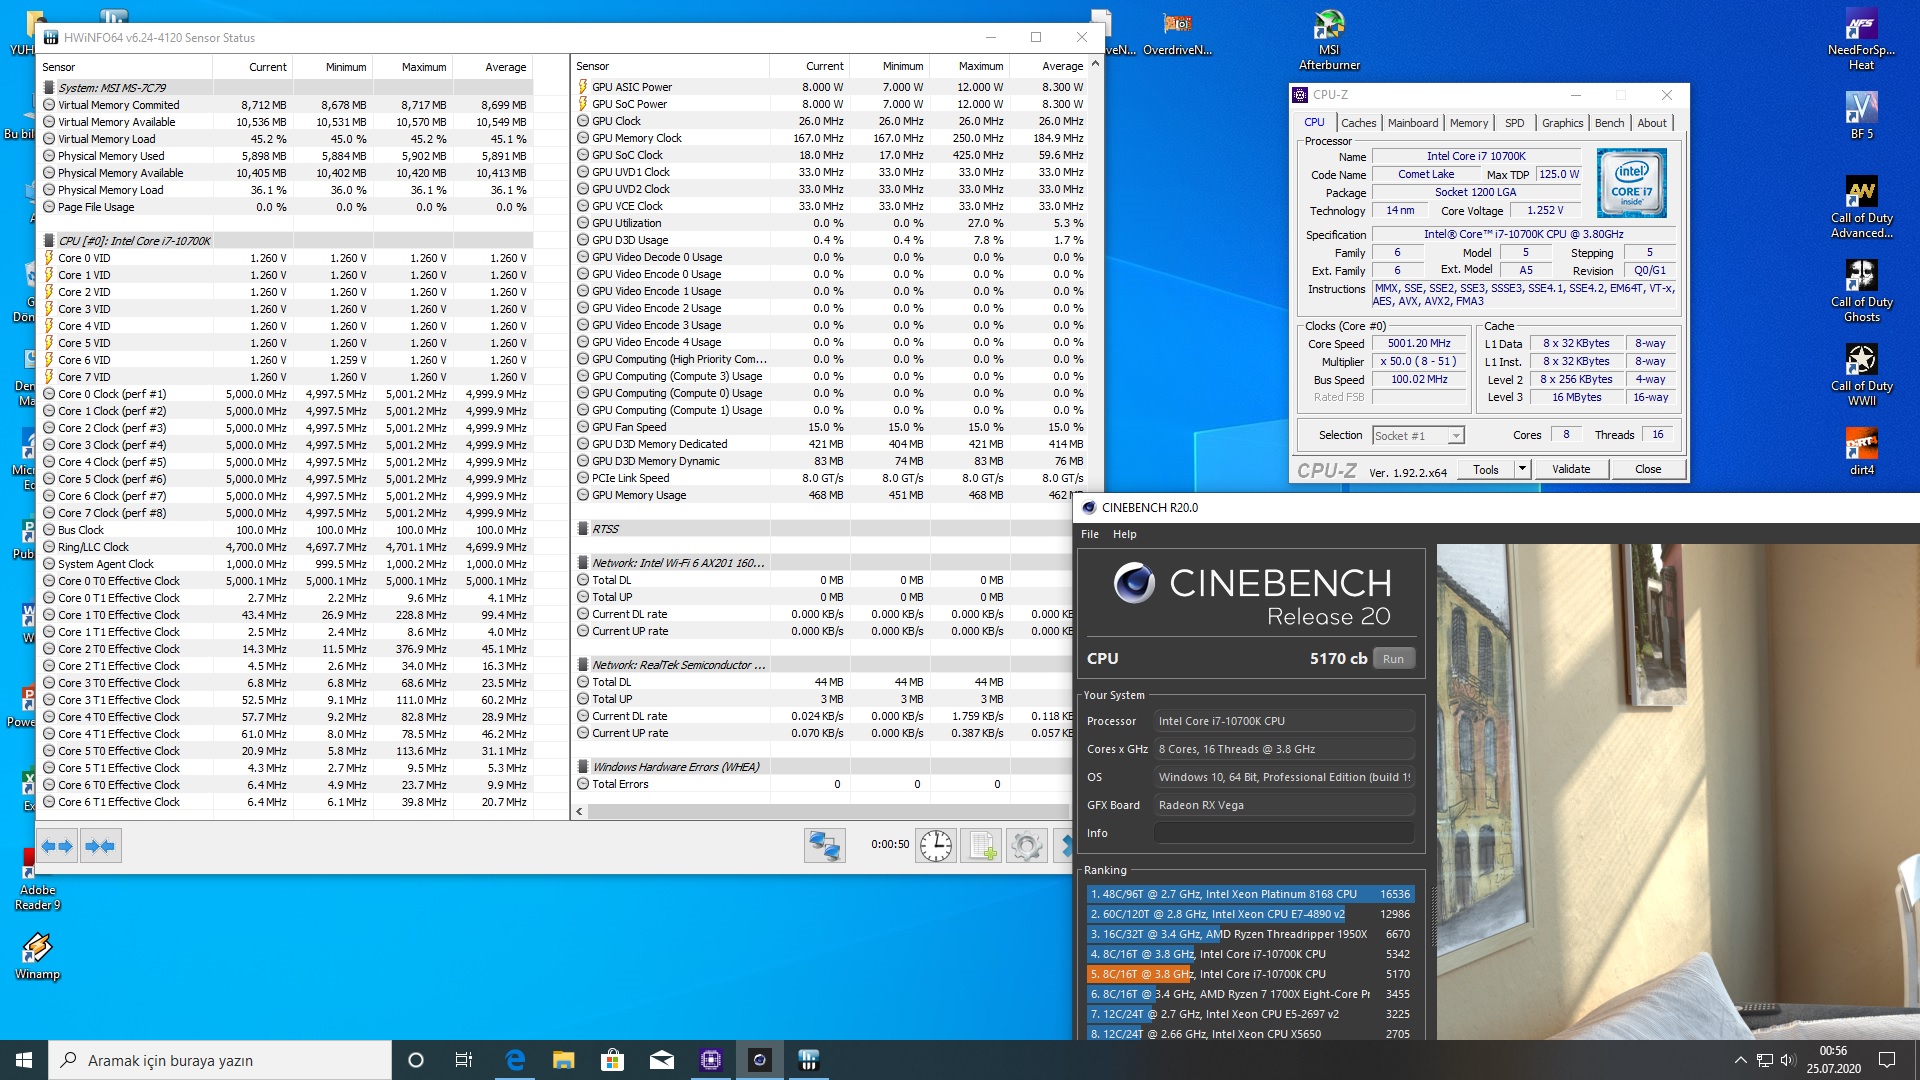Click HWiNFO expand columns arrows icon

pyautogui.click(x=57, y=846)
